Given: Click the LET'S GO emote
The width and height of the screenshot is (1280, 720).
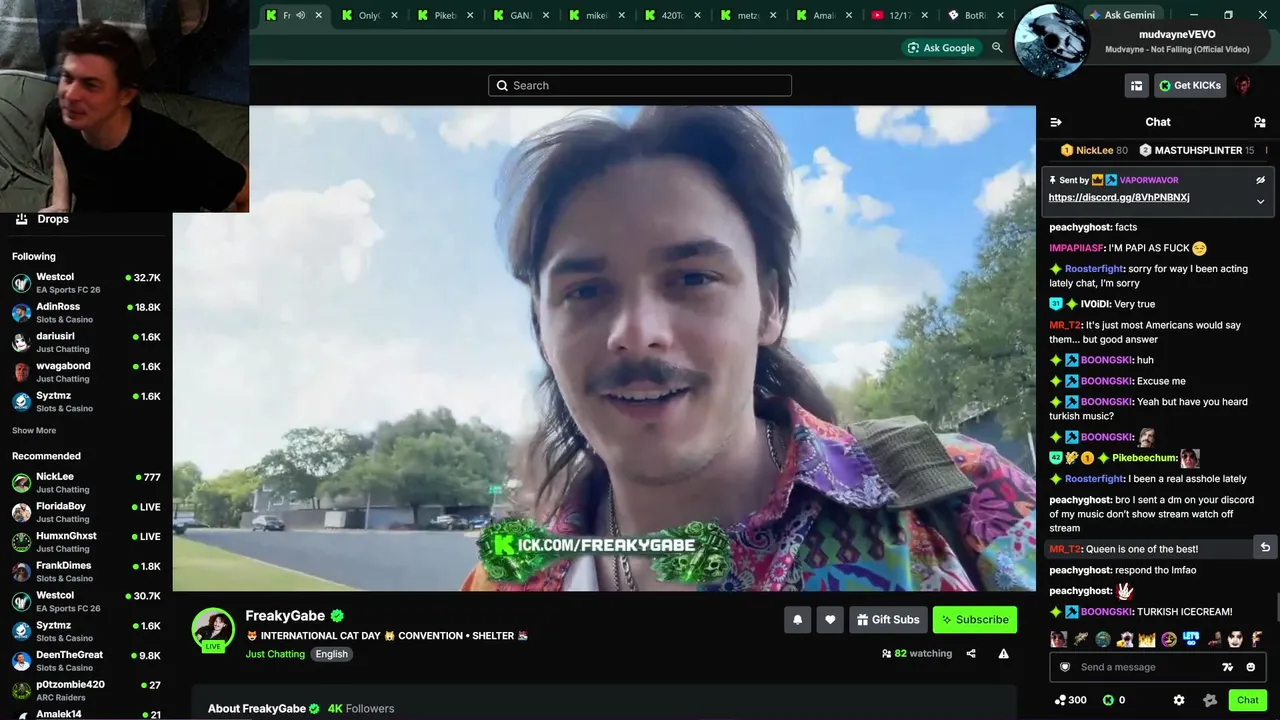Looking at the screenshot, I should (1191, 639).
